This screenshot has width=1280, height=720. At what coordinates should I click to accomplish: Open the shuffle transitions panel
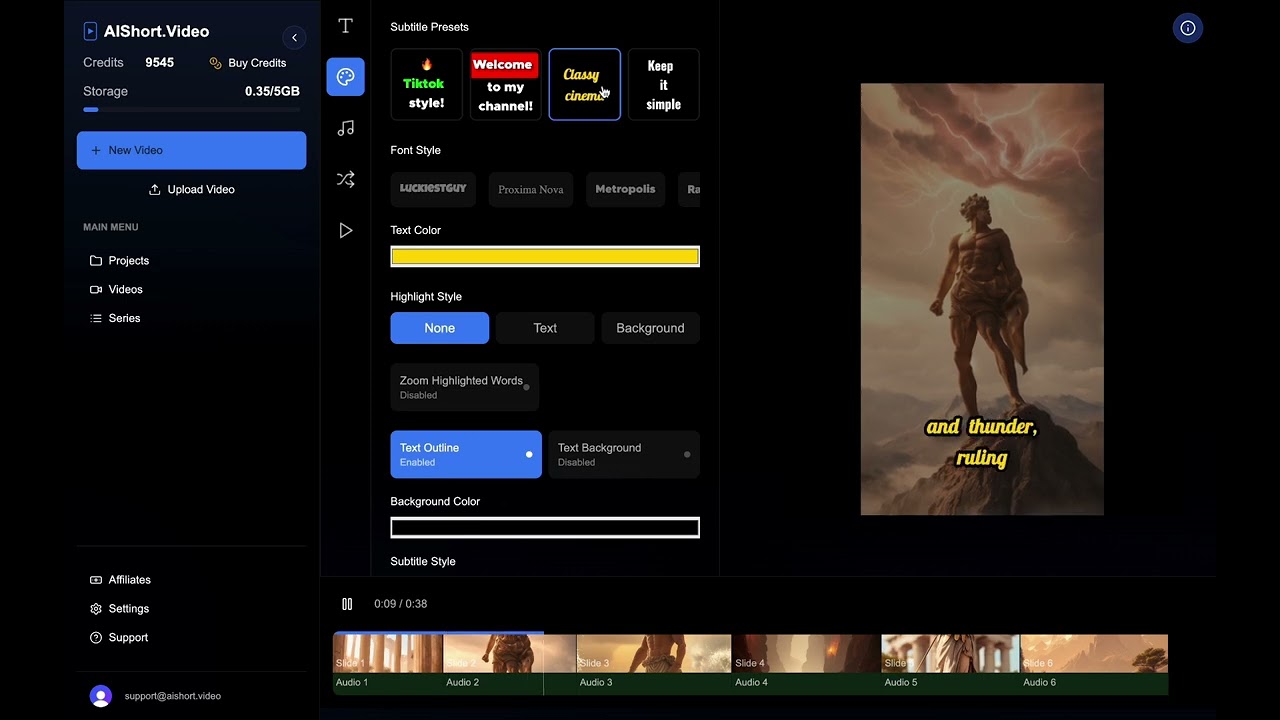point(345,180)
